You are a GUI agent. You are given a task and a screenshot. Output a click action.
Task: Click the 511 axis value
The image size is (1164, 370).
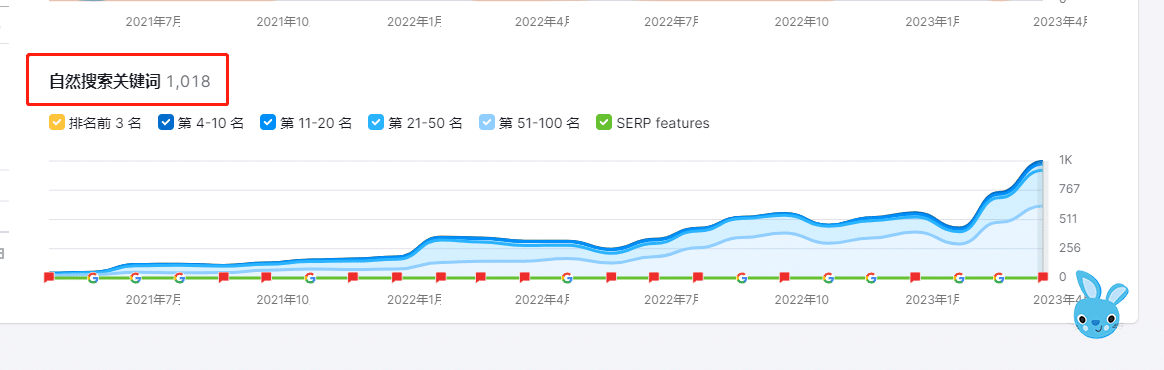(1069, 218)
